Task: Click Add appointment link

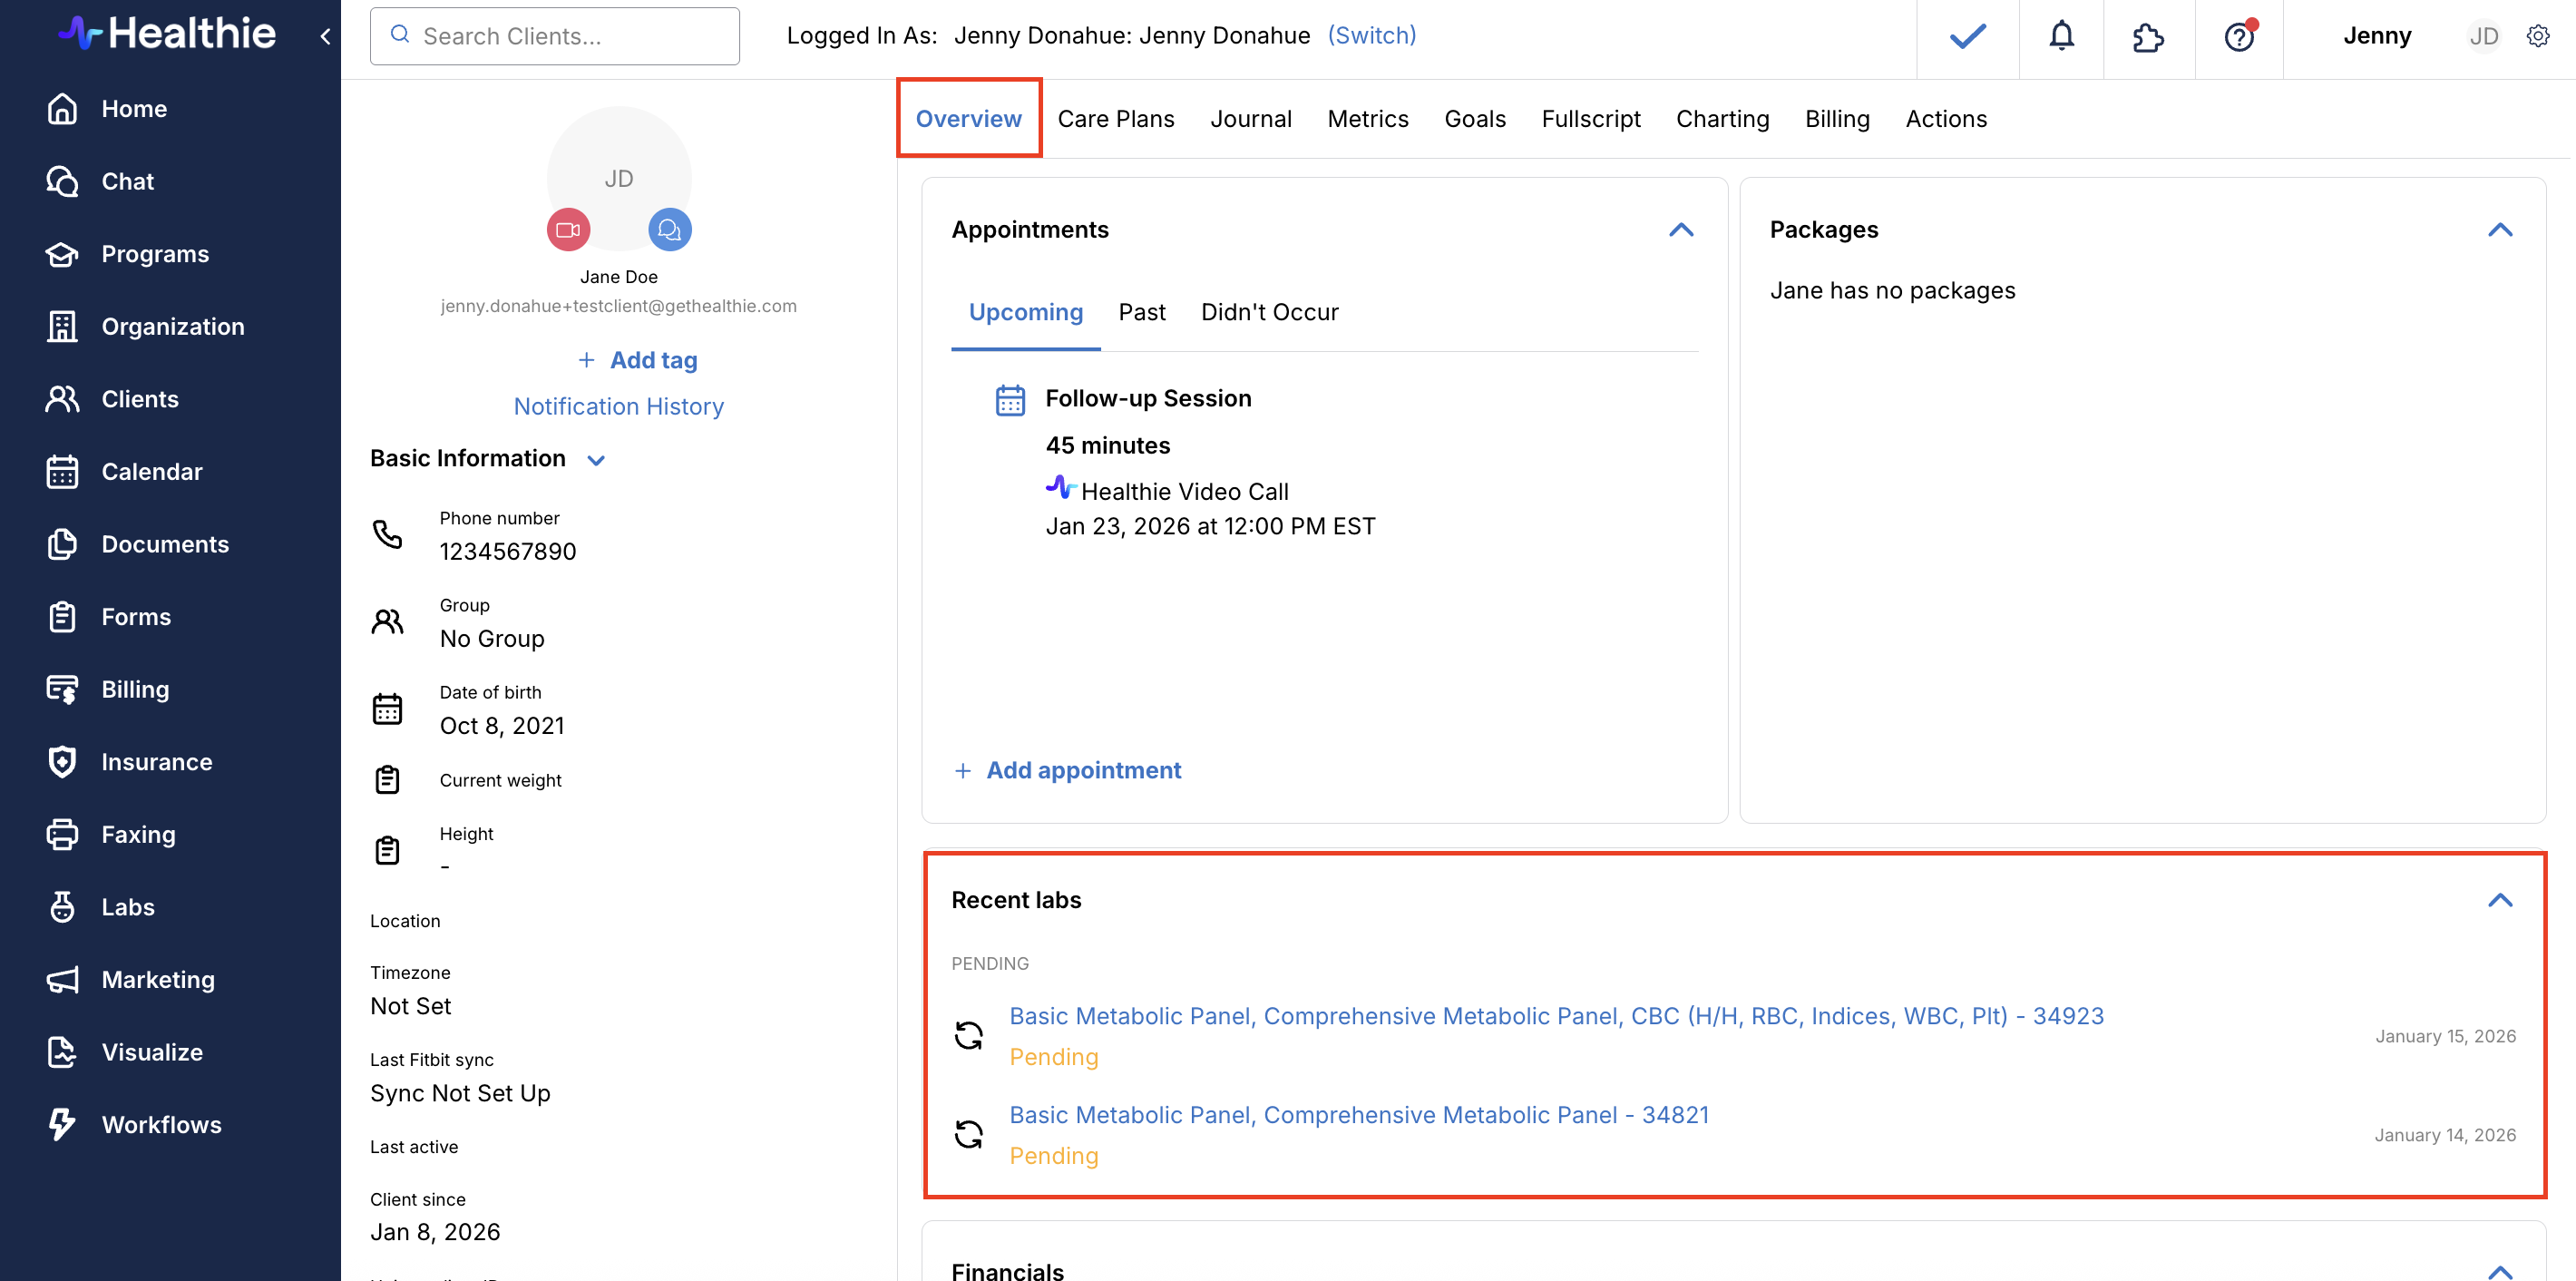Action: pos(1083,770)
